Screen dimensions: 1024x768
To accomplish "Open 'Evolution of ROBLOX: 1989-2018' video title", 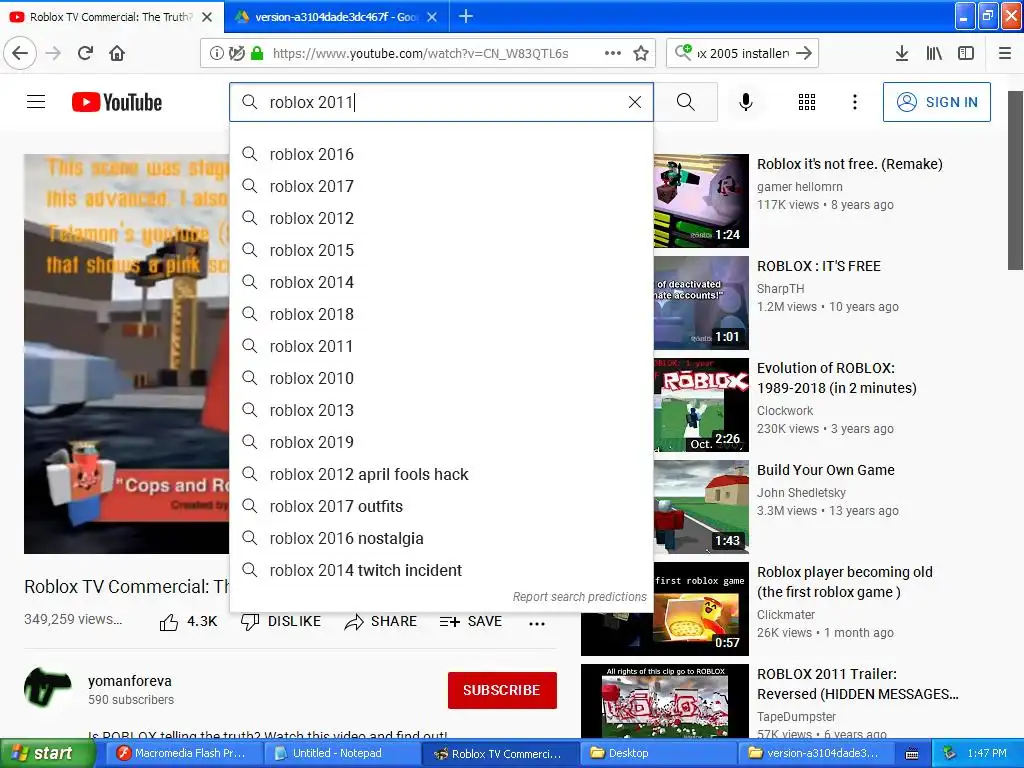I will click(837, 378).
